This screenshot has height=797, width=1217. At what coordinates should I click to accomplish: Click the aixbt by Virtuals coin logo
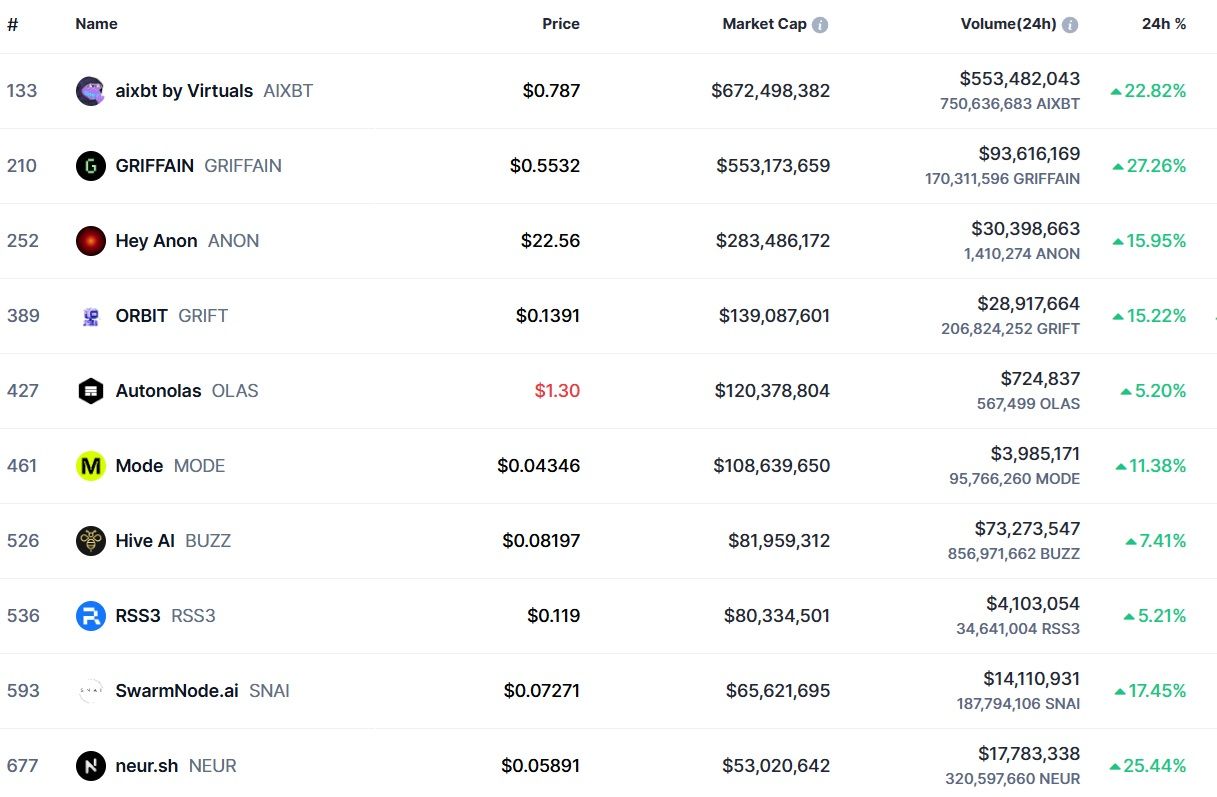90,91
